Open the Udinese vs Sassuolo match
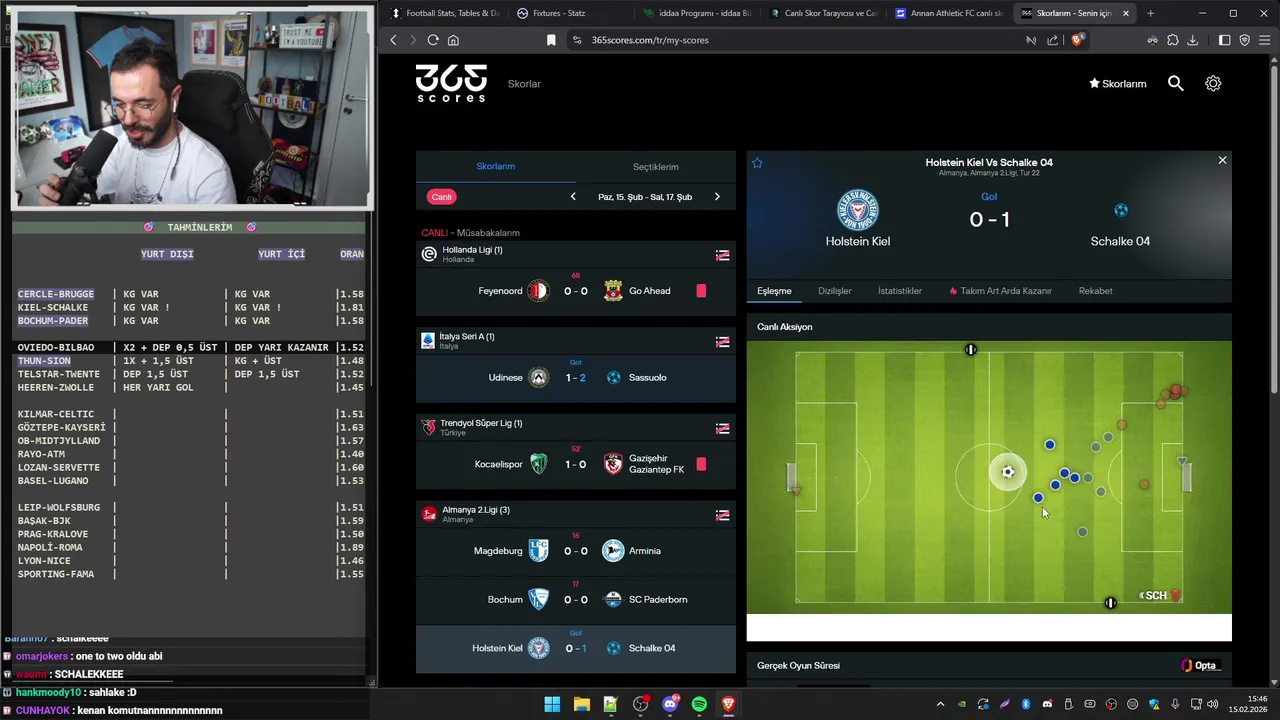The width and height of the screenshot is (1280, 720). click(x=576, y=378)
